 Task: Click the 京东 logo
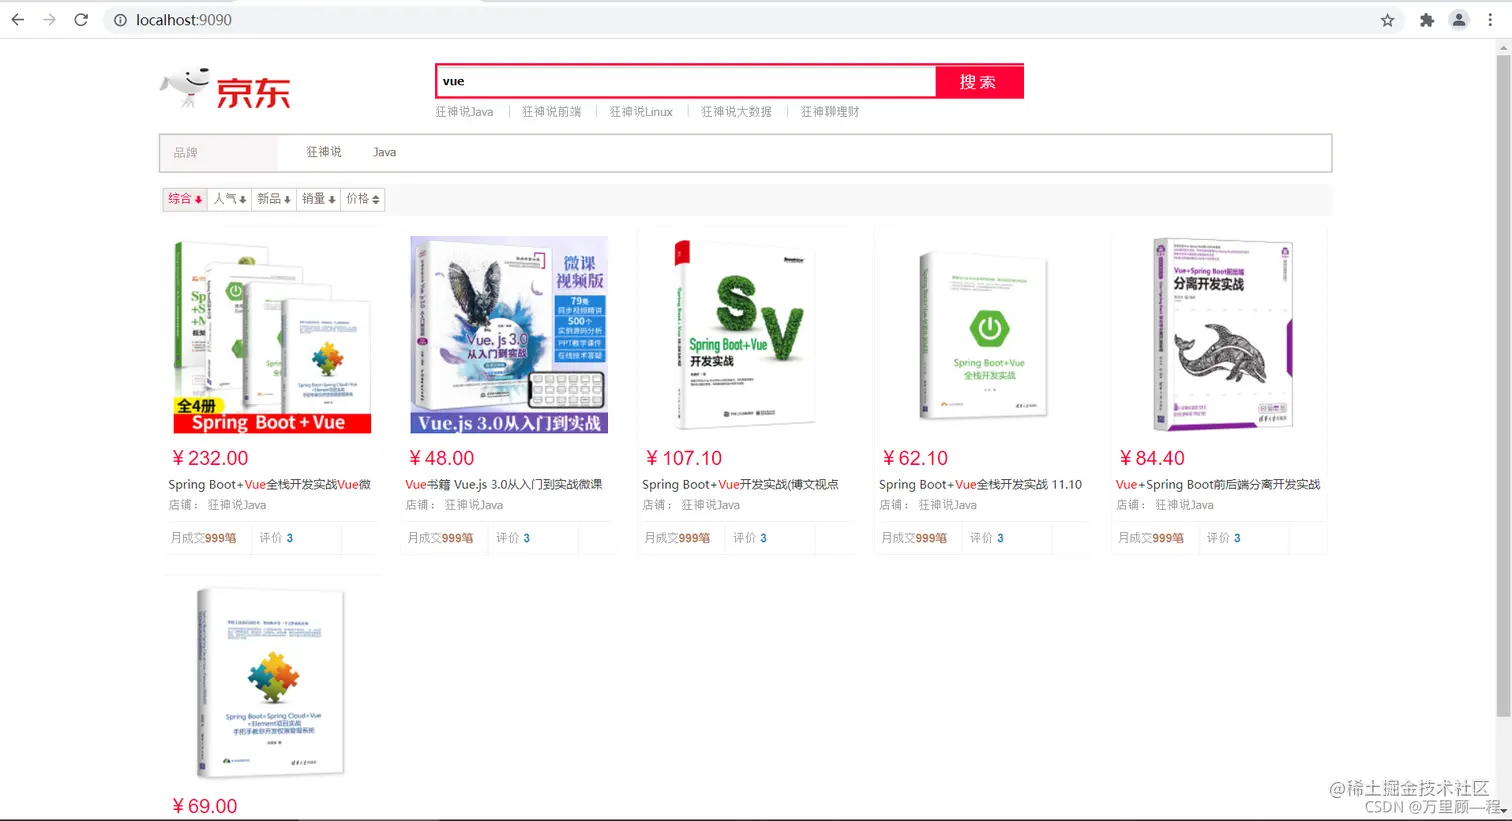225,89
